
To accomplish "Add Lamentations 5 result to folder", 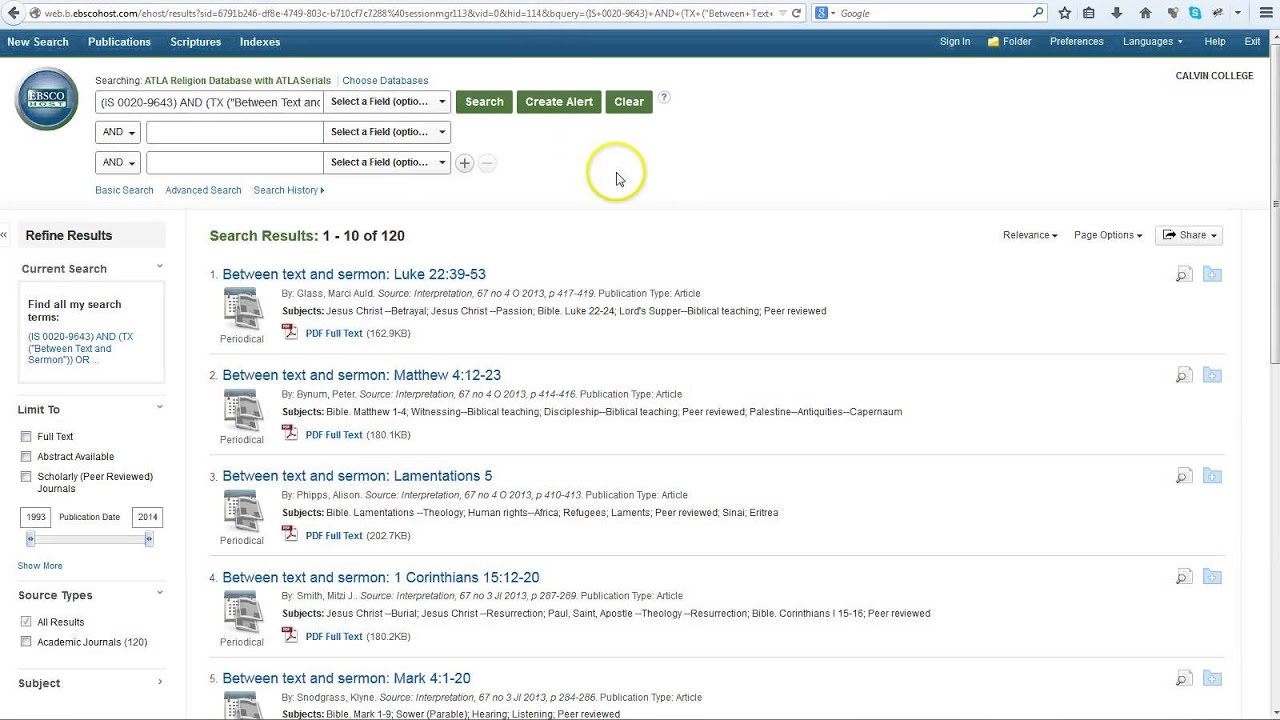I will [x=1212, y=476].
